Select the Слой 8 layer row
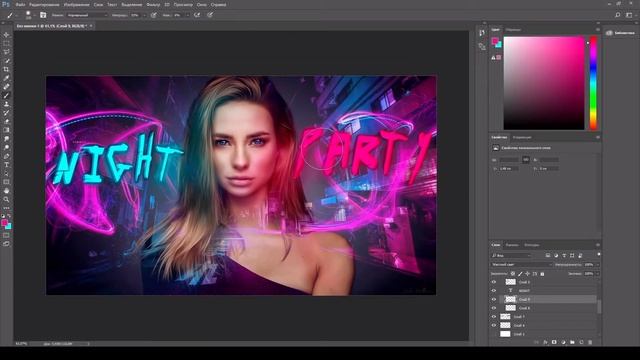 tap(548, 308)
